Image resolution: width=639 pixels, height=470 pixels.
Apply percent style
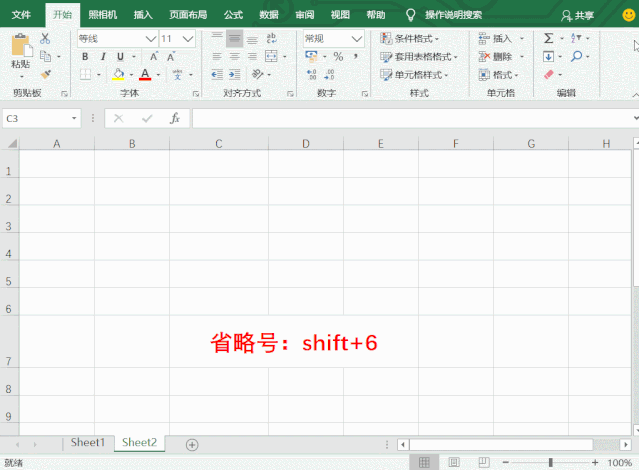tap(338, 56)
